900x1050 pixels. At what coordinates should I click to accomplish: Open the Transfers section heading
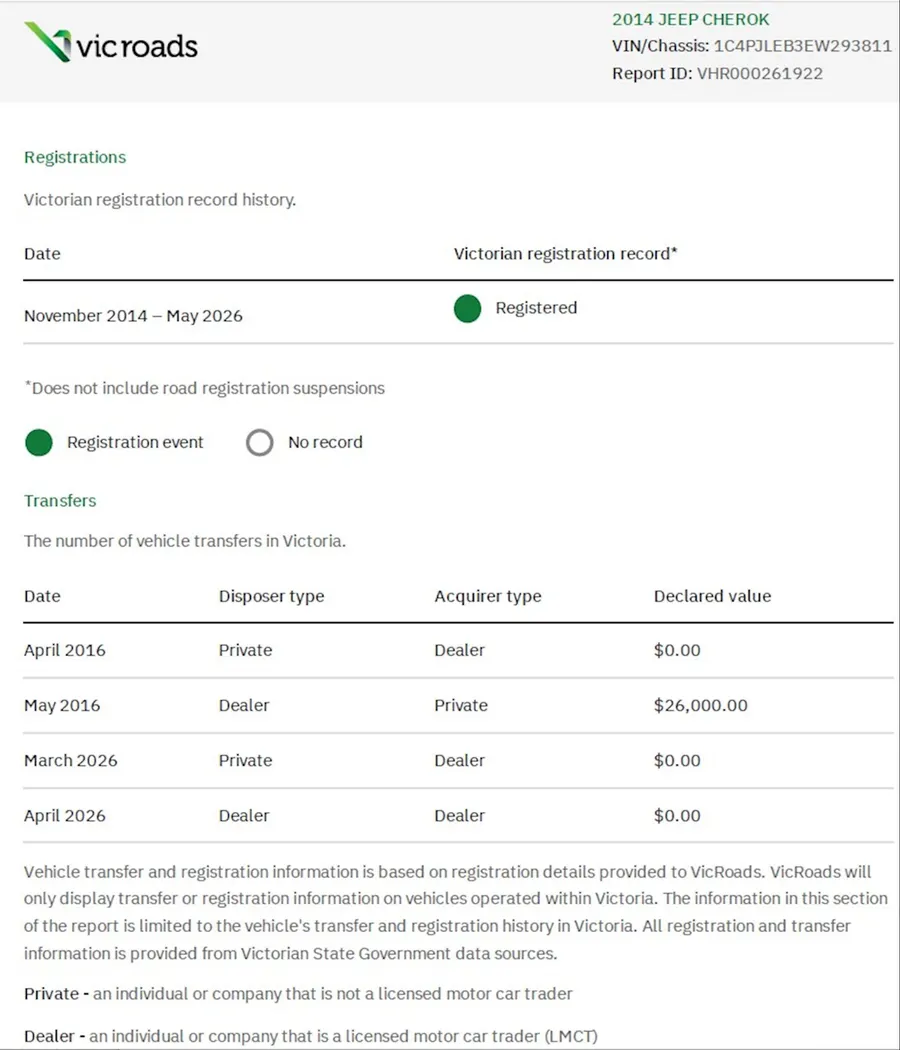[60, 501]
